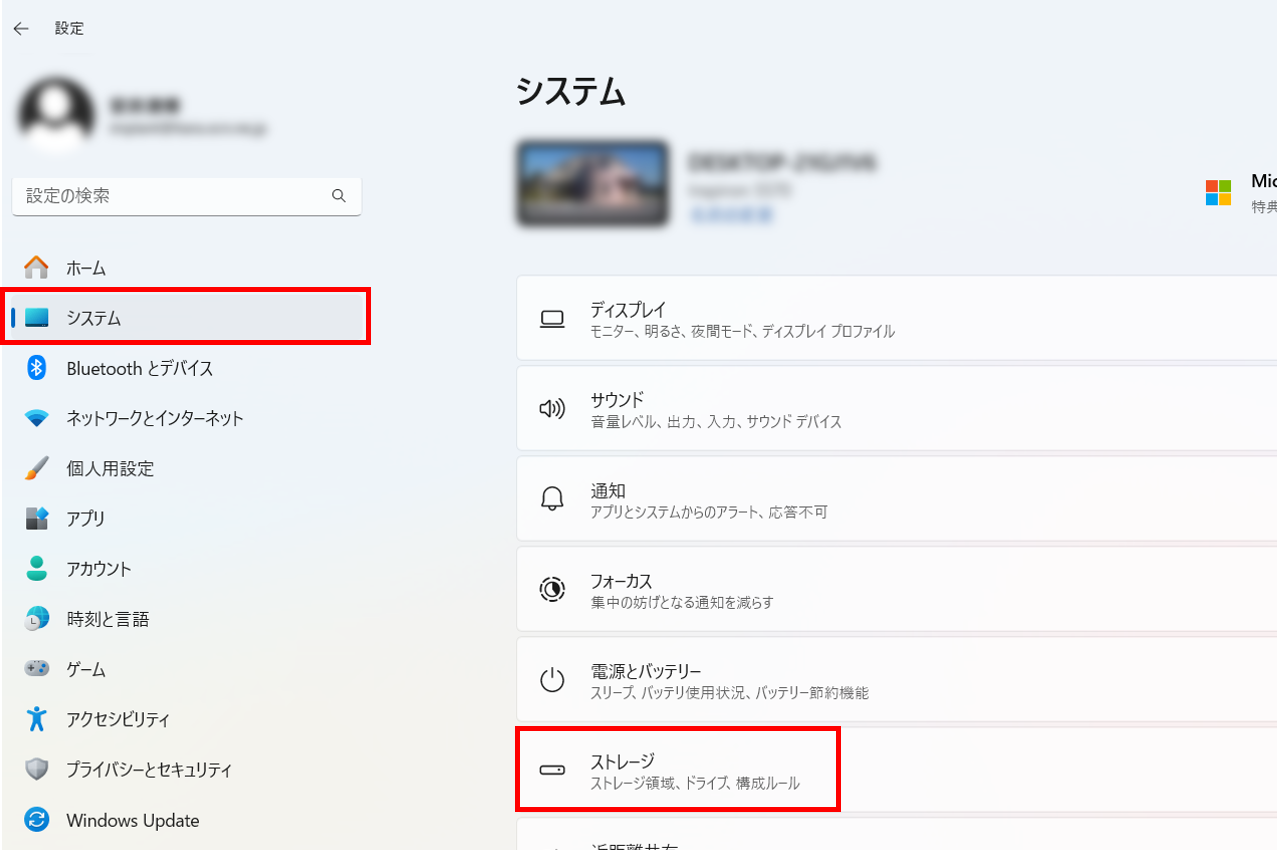Screen dimensions: 1277x850
Task: Click the アプリ icon in sidebar
Action: coord(37,519)
